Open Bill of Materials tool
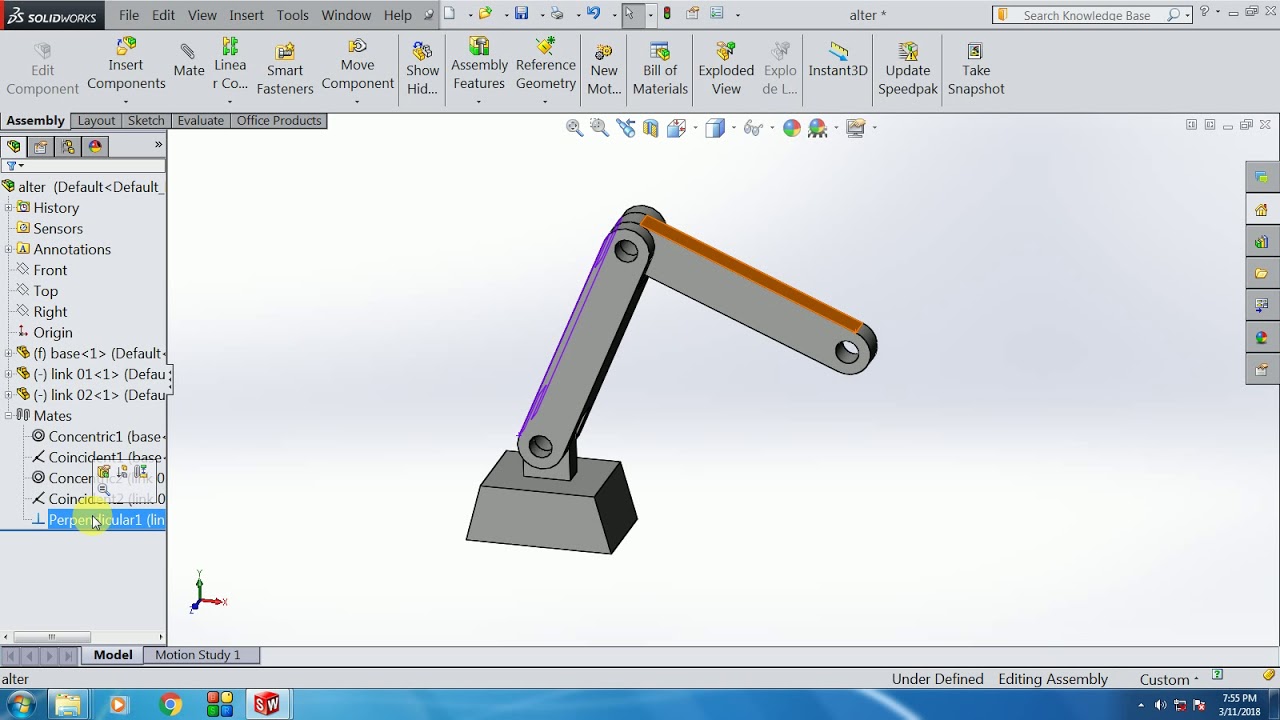The image size is (1280, 720). point(660,68)
